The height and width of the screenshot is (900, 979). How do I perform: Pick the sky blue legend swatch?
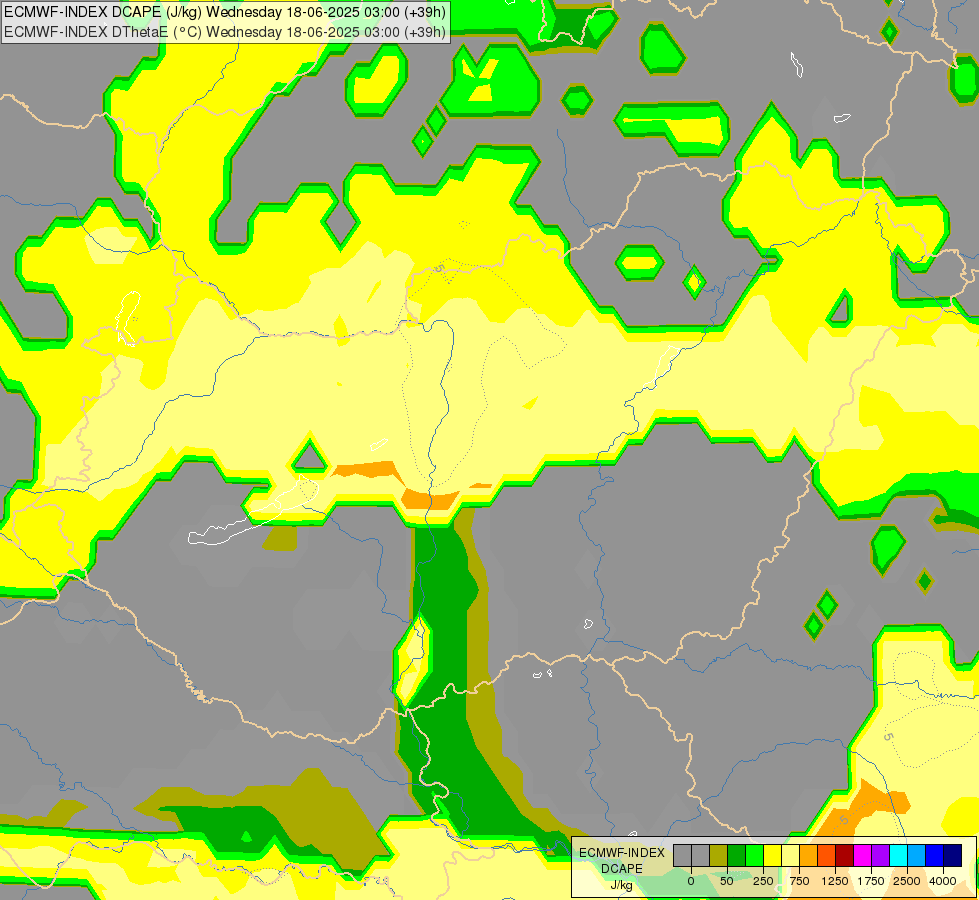917,856
